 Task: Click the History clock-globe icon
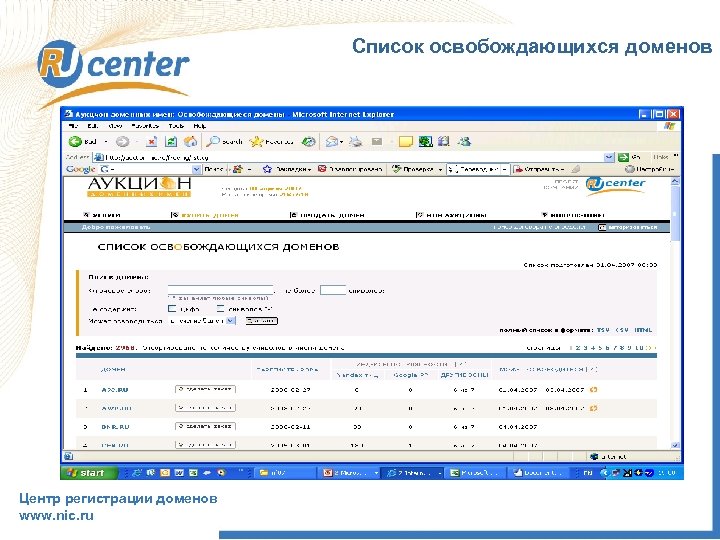click(308, 141)
